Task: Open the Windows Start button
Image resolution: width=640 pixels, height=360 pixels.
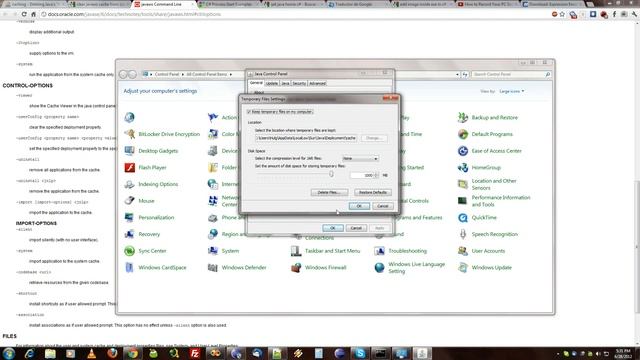Action: tap(9, 353)
